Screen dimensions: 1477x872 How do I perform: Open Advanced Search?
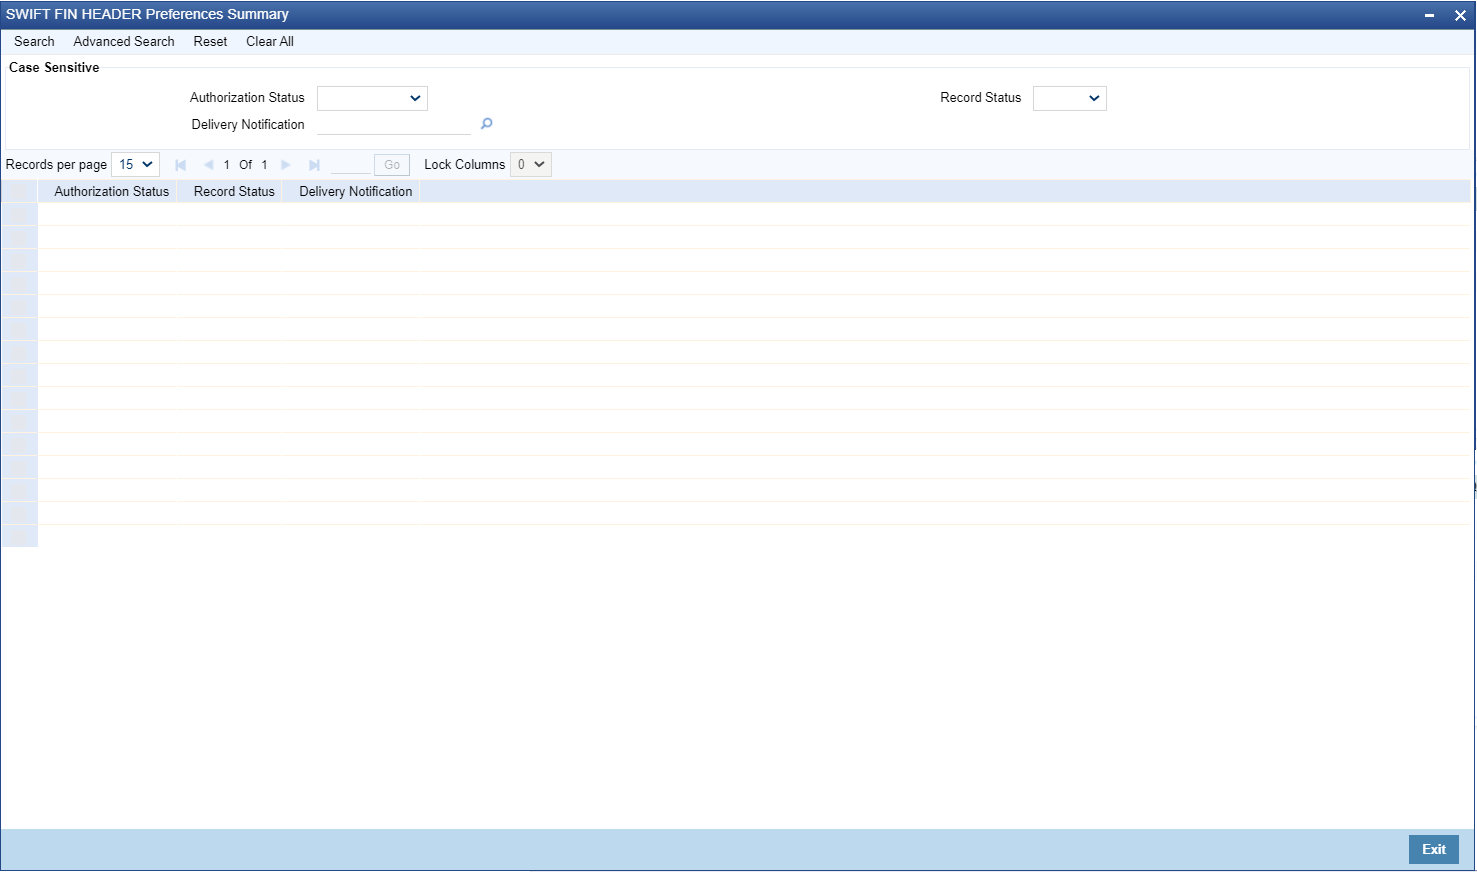(124, 42)
